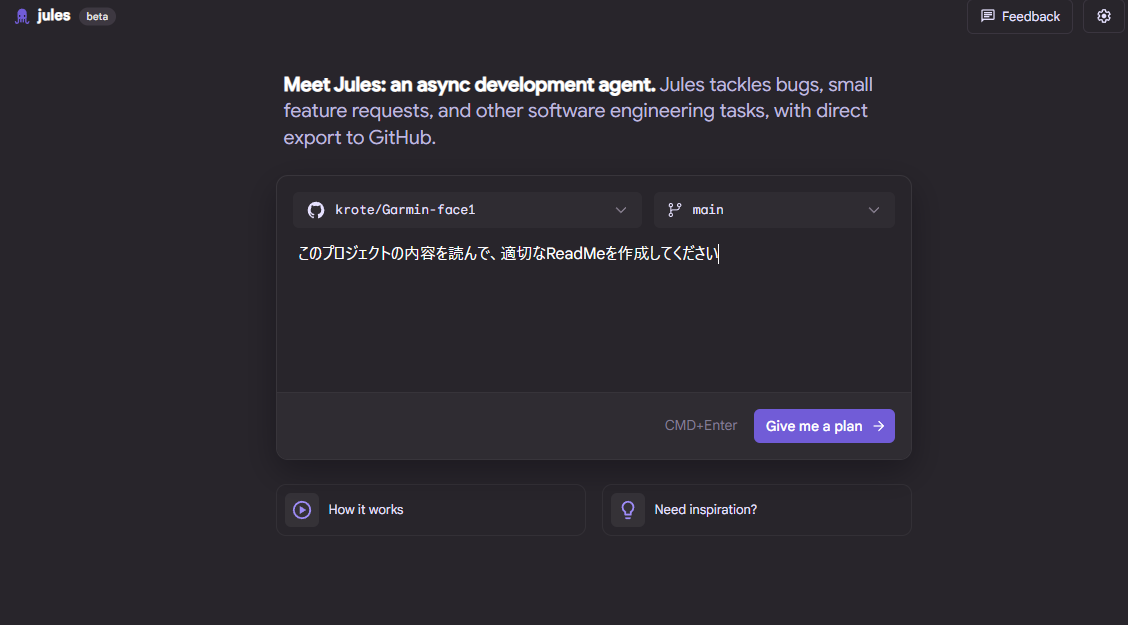Click the git branch icon beside main
This screenshot has height=625, width=1128.
point(674,210)
